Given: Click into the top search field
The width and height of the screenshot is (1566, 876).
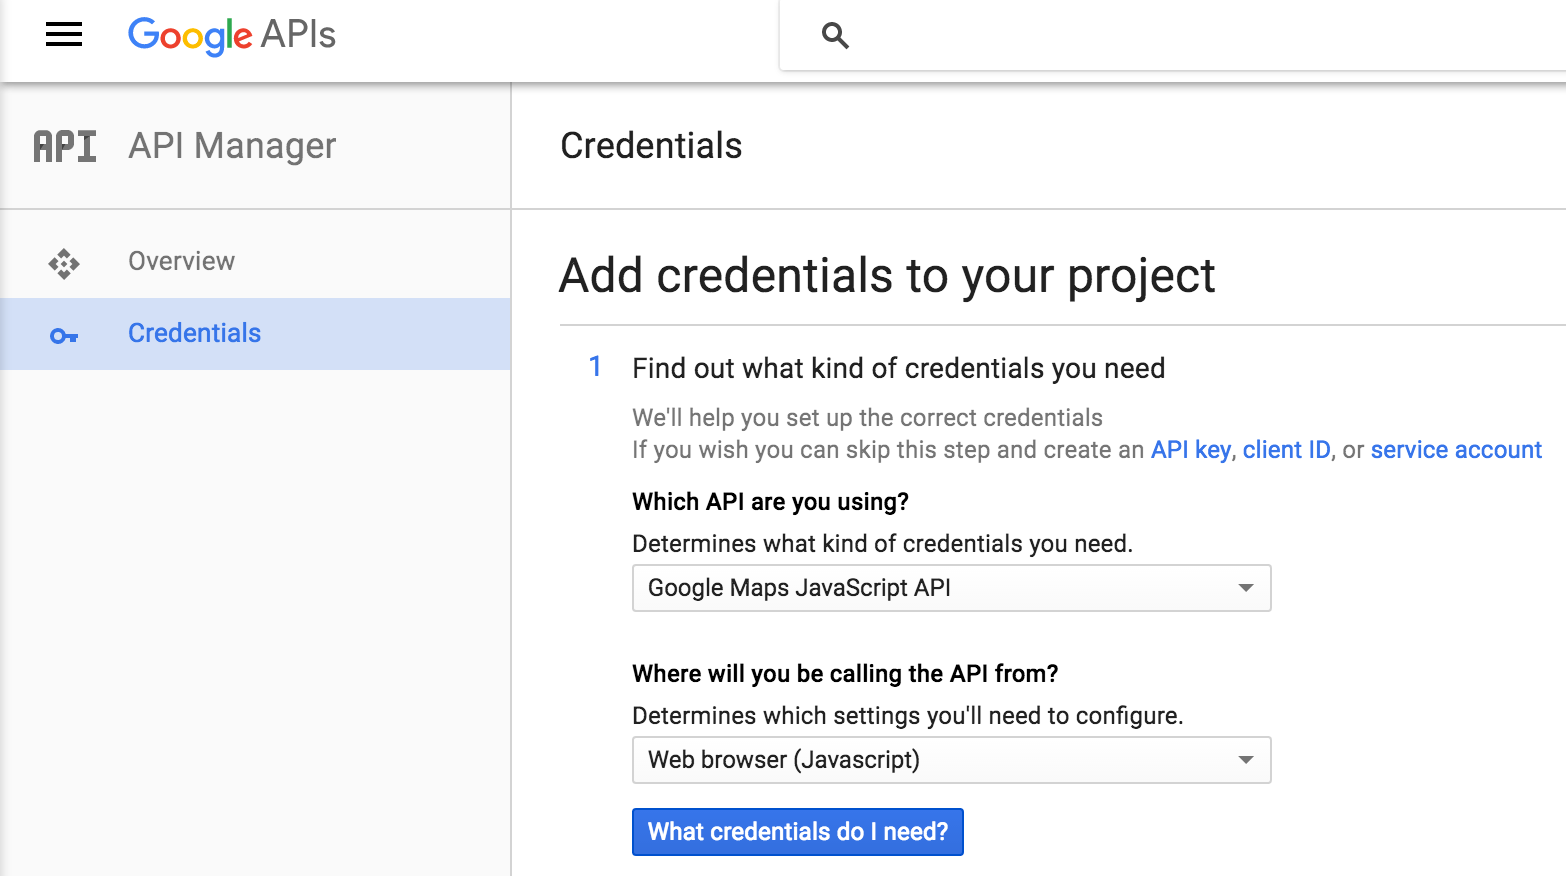Looking at the screenshot, I should click(1200, 36).
